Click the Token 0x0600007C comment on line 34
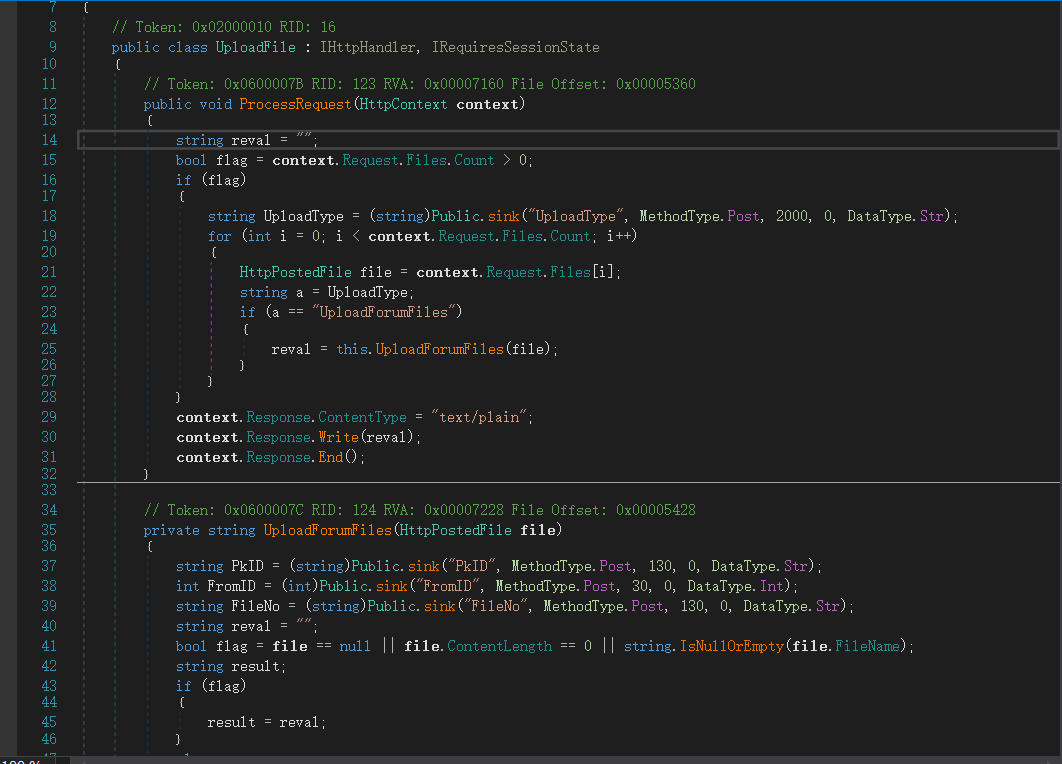This screenshot has width=1062, height=764. point(419,510)
